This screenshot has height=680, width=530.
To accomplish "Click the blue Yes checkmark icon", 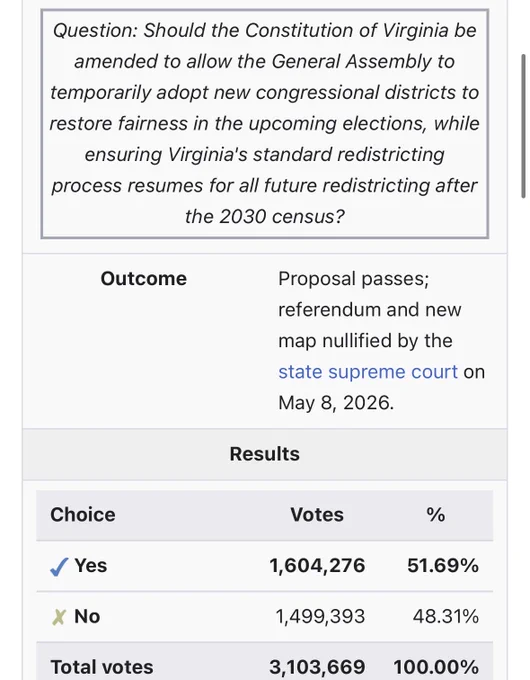I will (59, 566).
